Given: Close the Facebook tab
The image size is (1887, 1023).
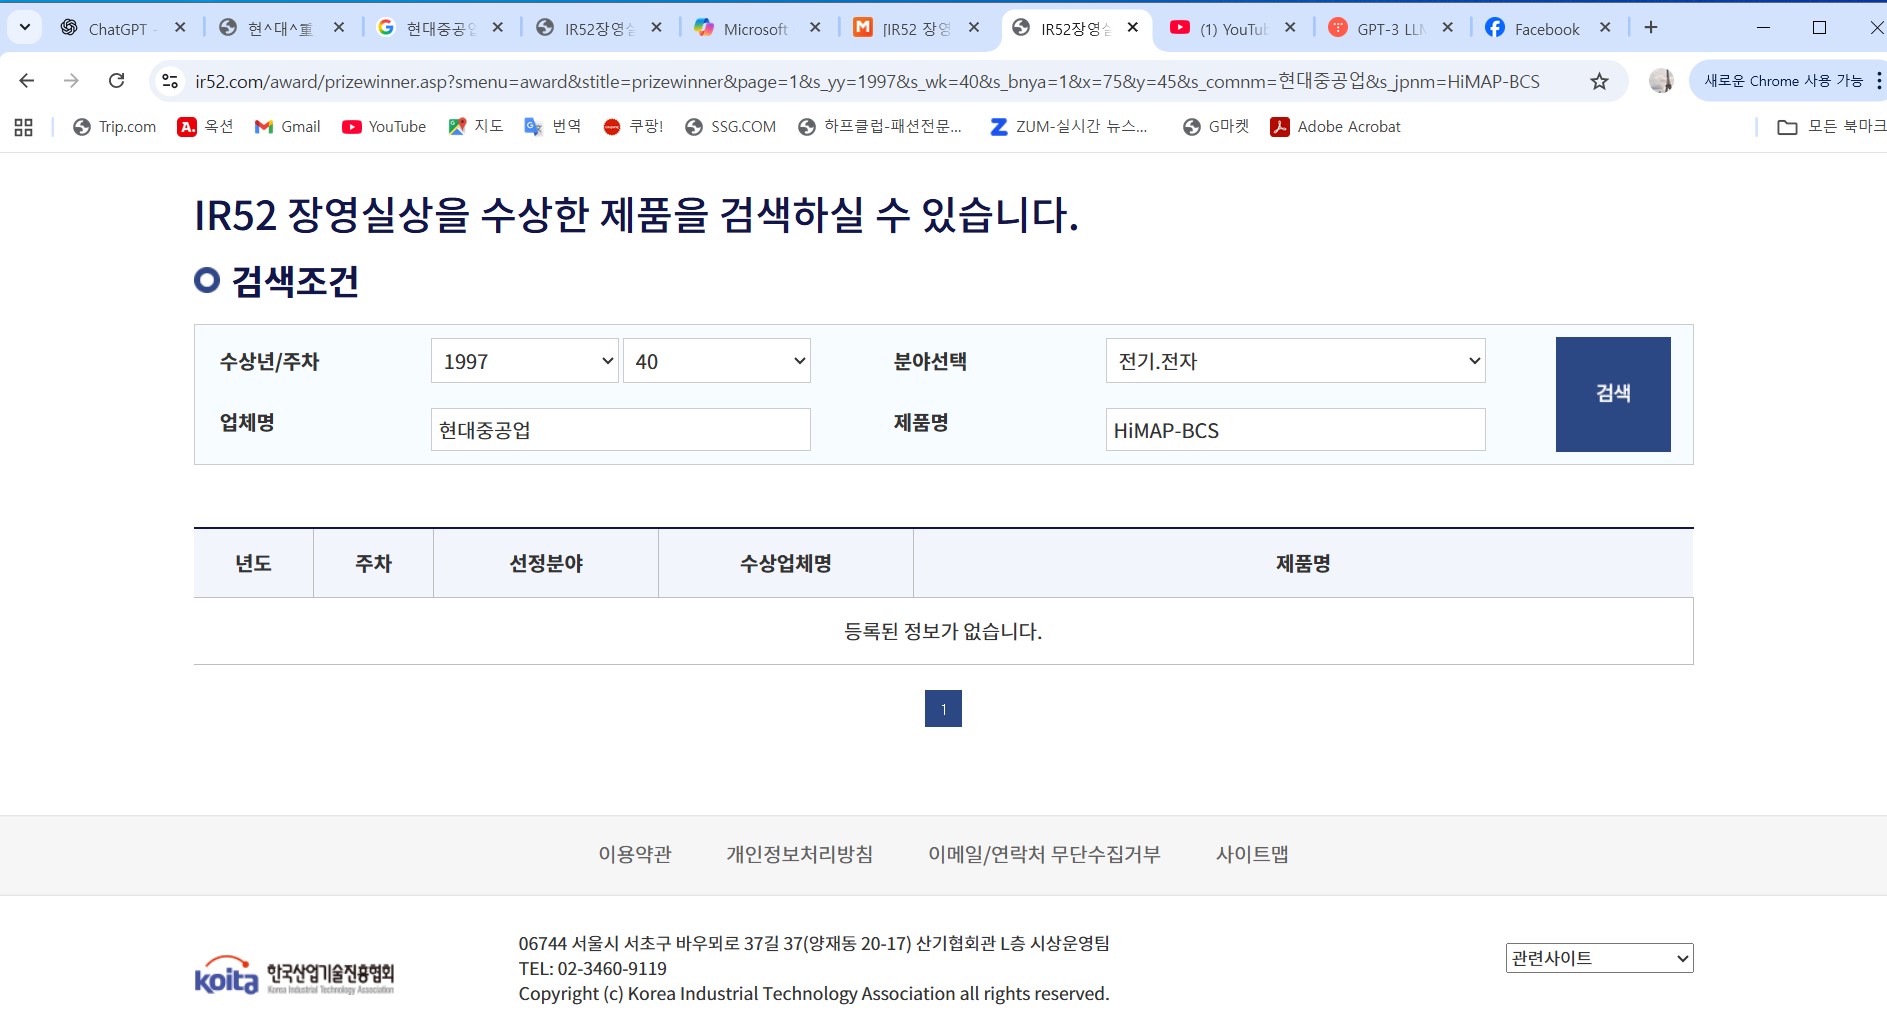Looking at the screenshot, I should tap(1605, 28).
